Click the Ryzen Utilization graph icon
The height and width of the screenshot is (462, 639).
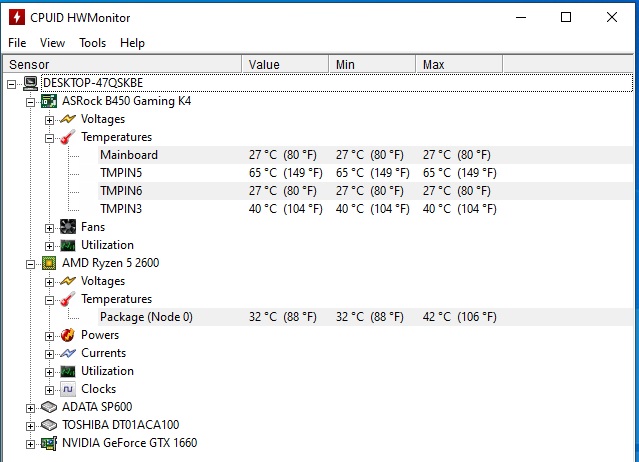(68, 371)
